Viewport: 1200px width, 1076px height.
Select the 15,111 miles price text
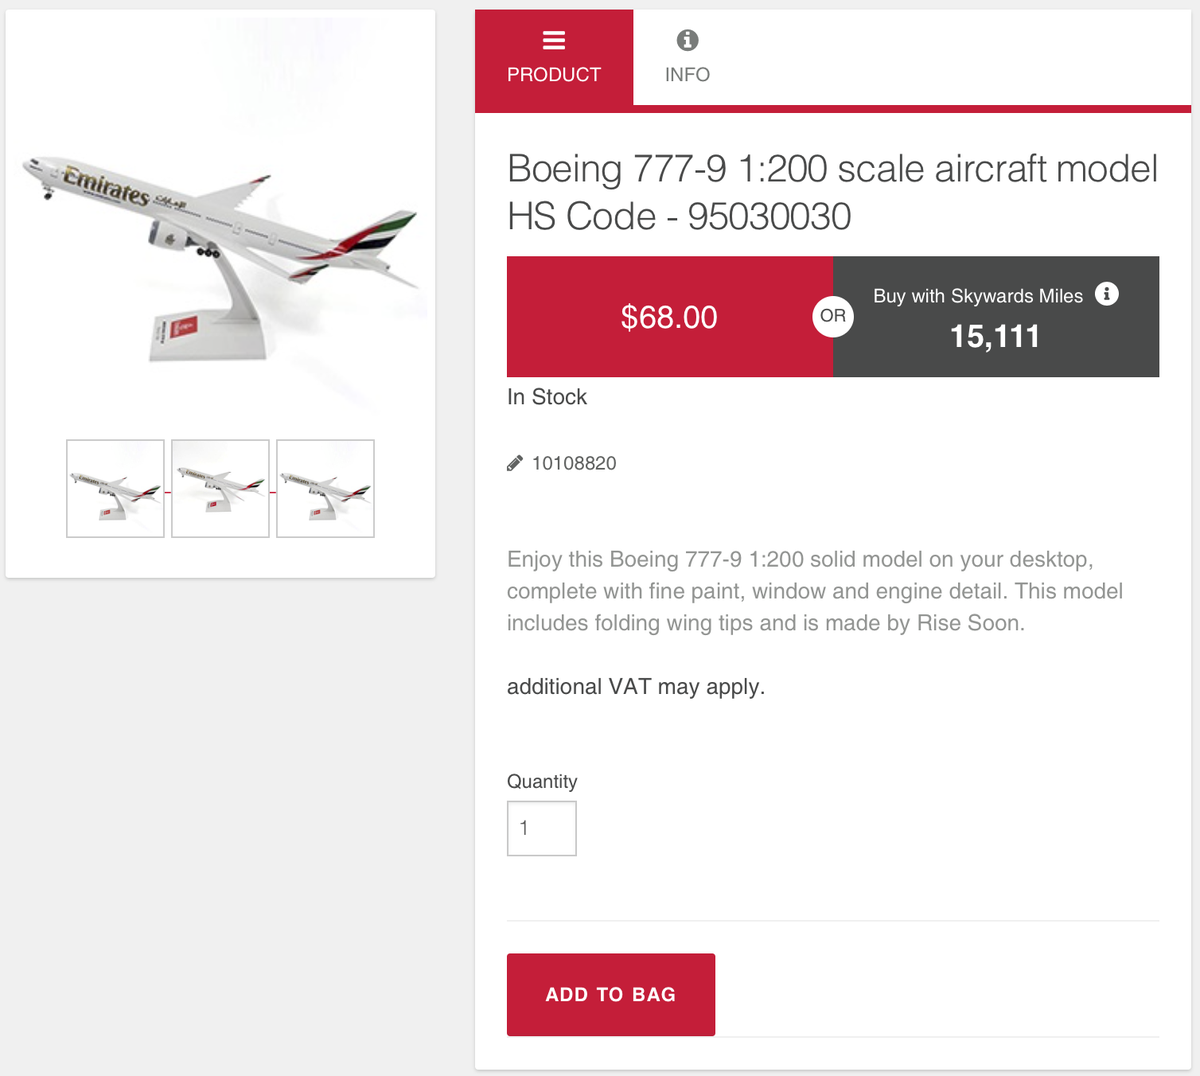996,336
